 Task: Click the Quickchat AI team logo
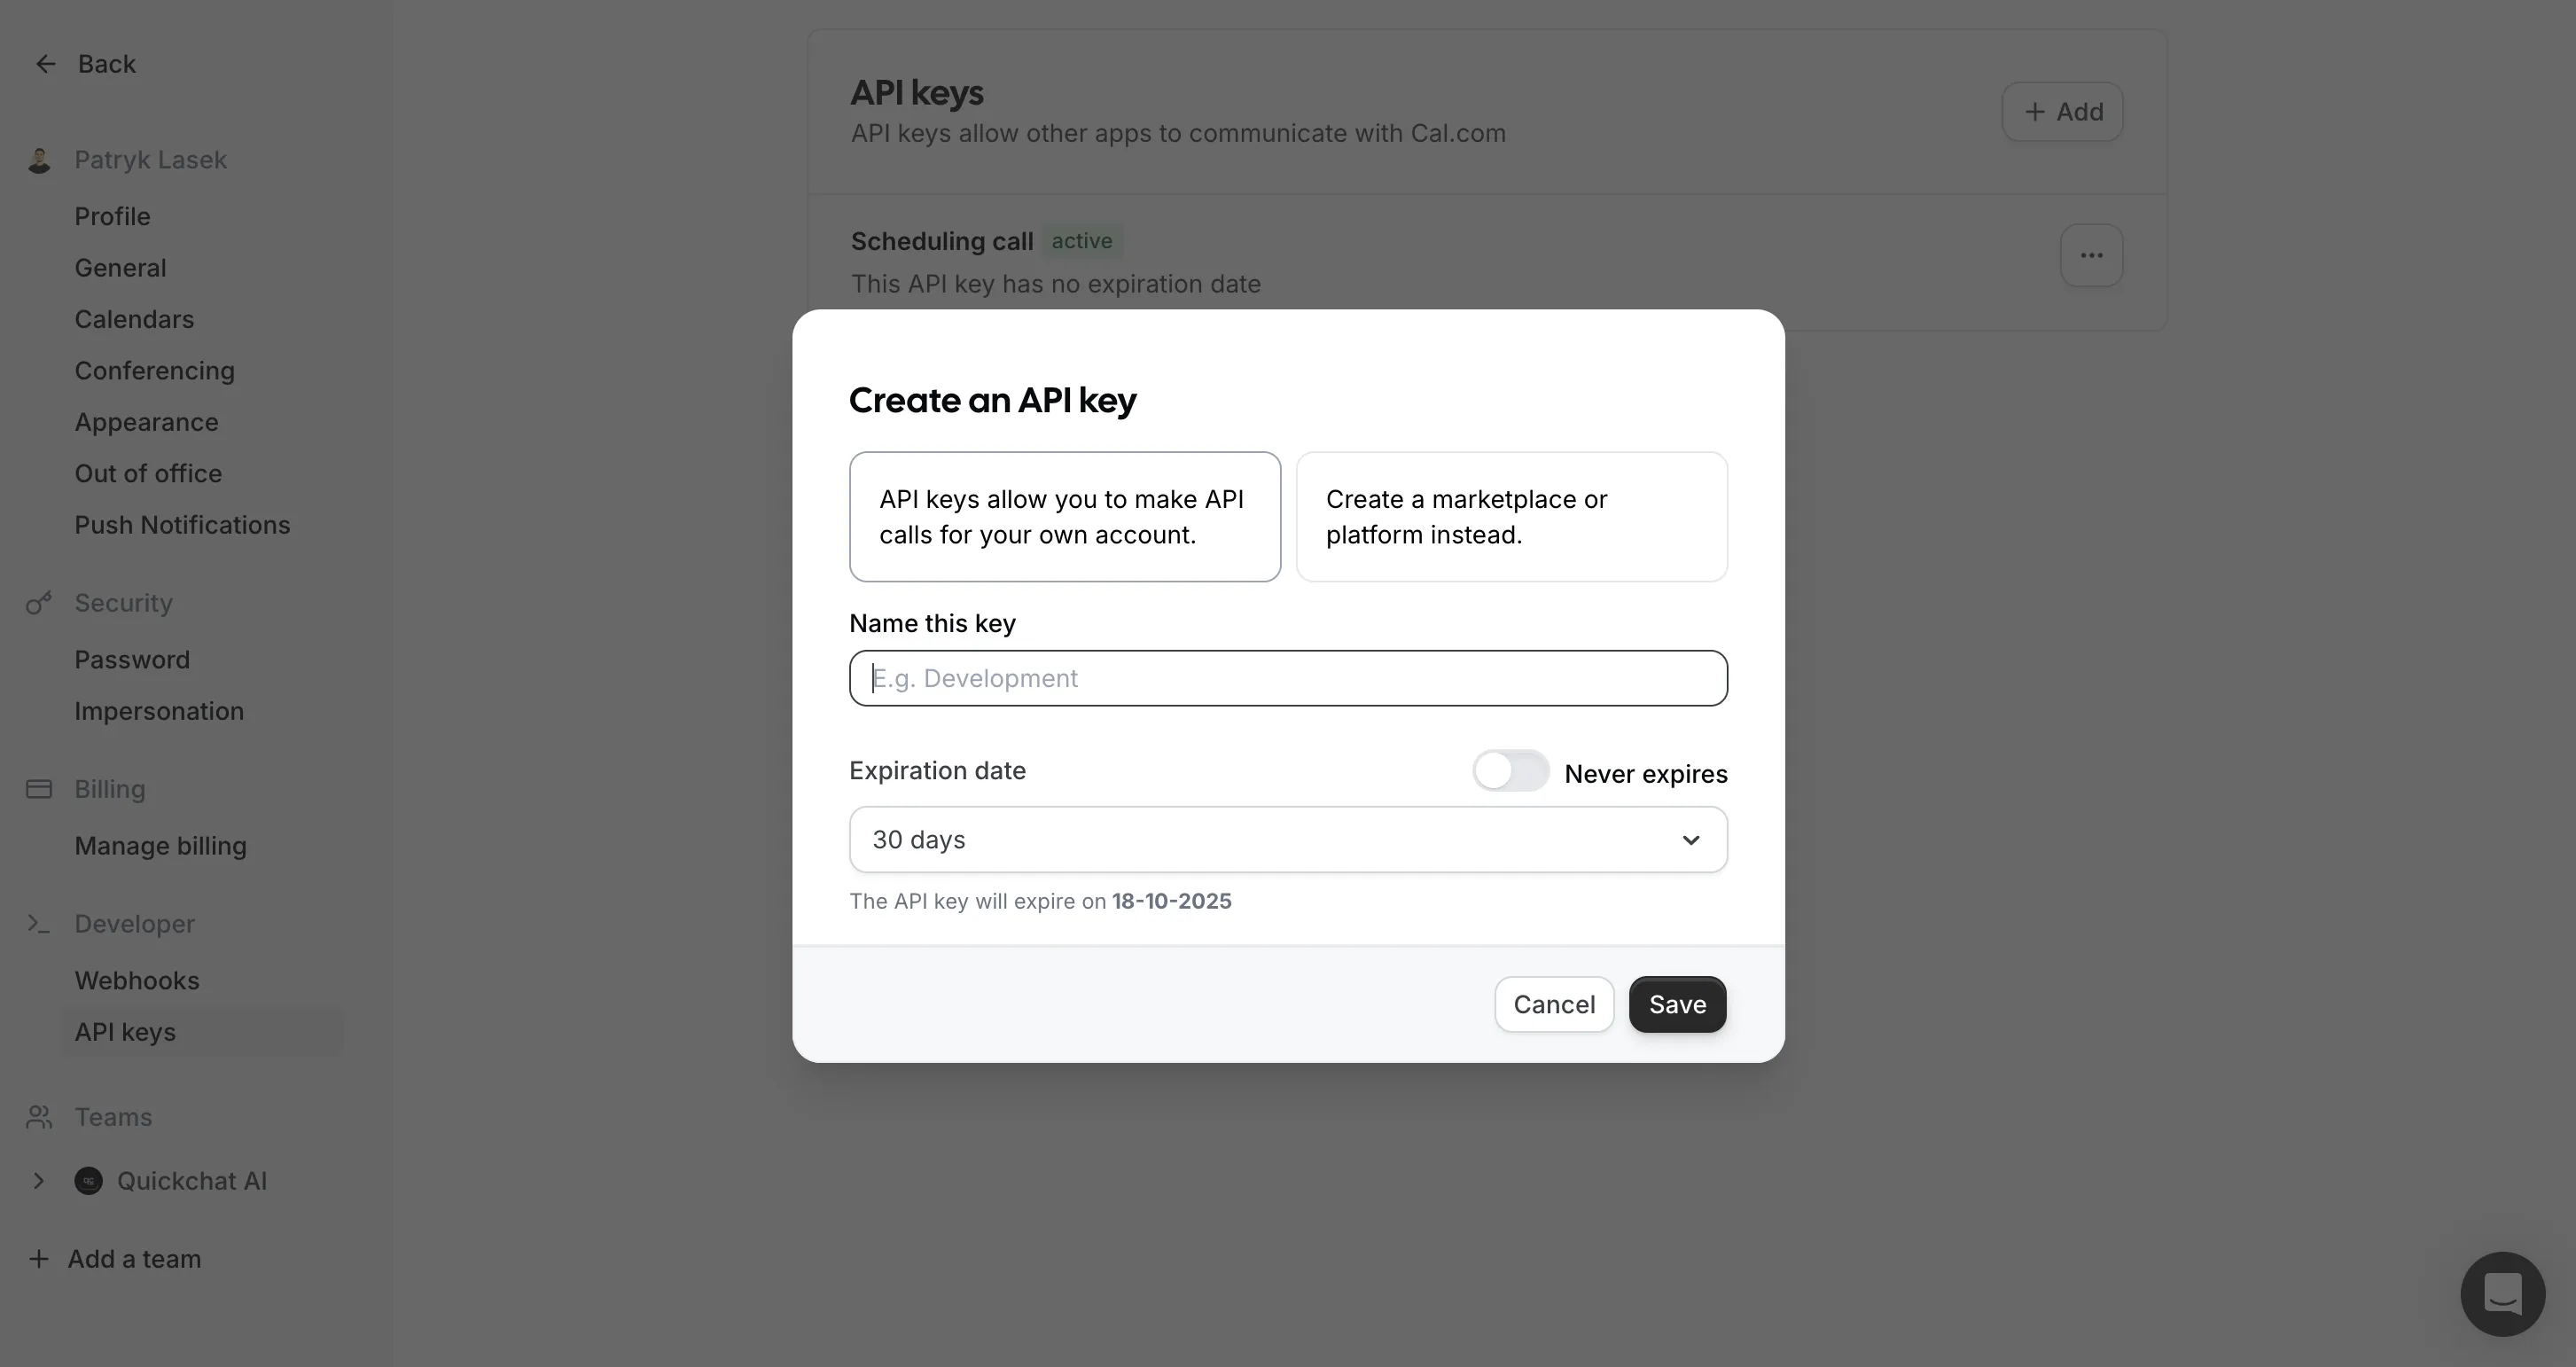[89, 1181]
